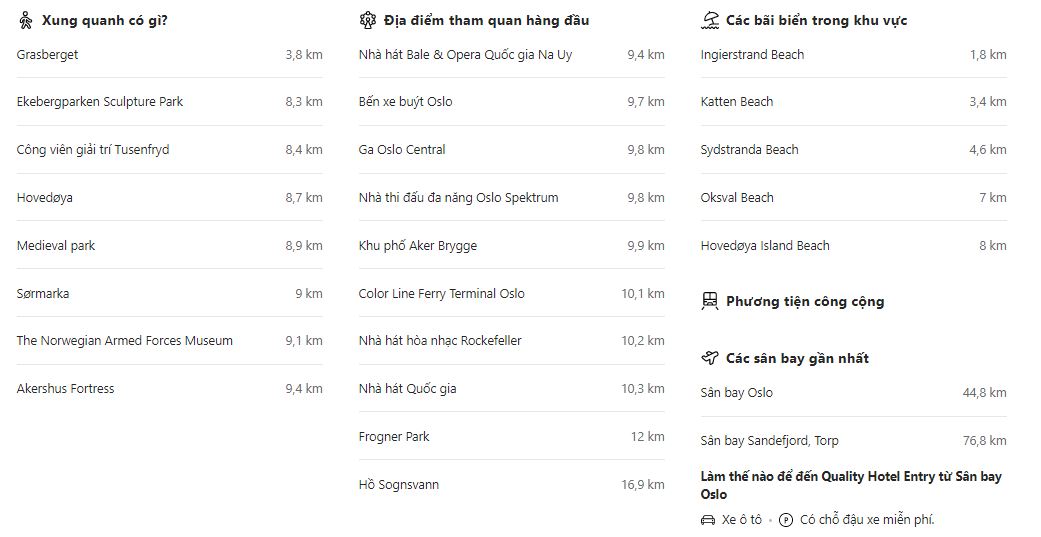Click the Xe ô tô transport option
The image size is (1041, 537).
pos(741,520)
